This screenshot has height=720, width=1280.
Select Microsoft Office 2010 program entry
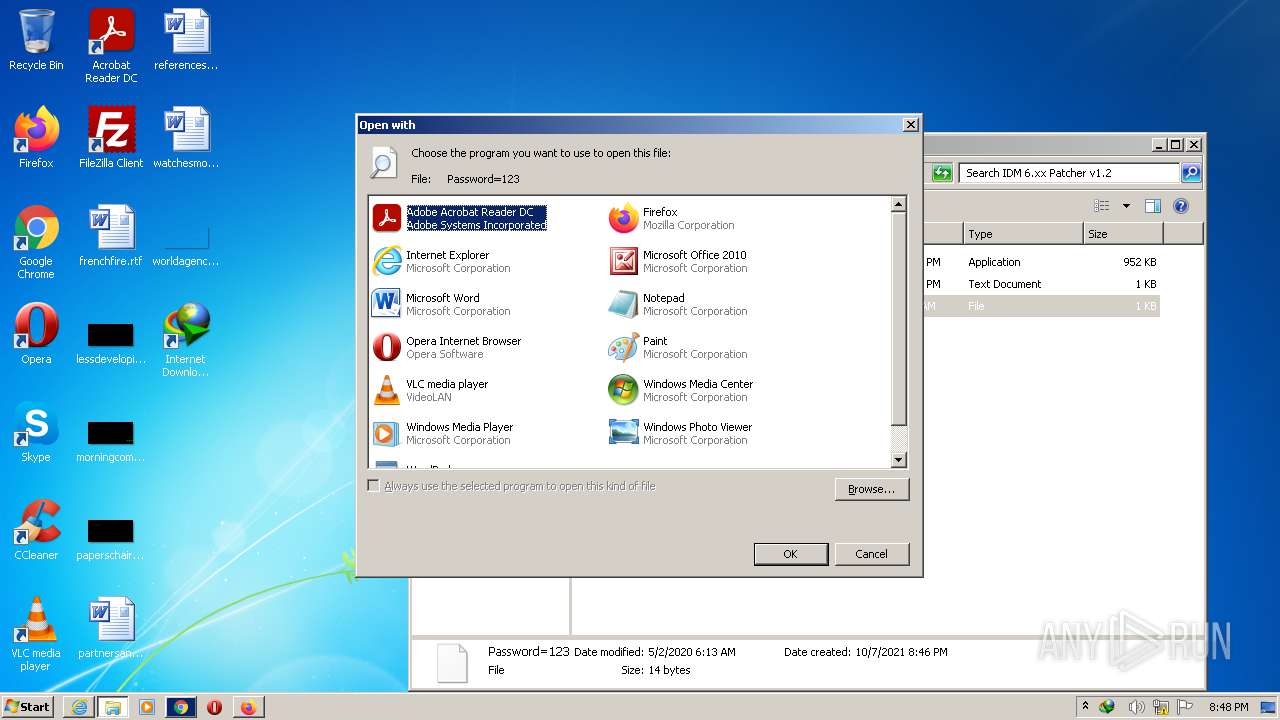tap(678, 261)
